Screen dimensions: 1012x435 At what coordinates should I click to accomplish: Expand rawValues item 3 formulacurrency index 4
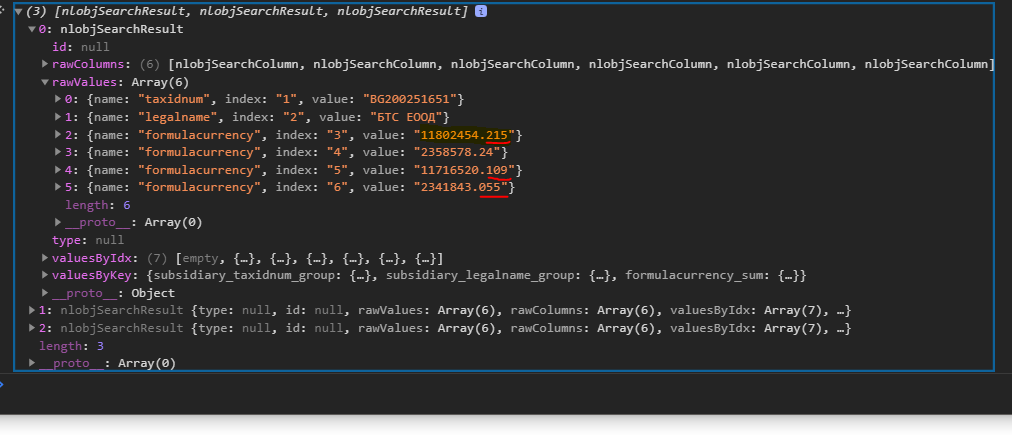click(59, 152)
